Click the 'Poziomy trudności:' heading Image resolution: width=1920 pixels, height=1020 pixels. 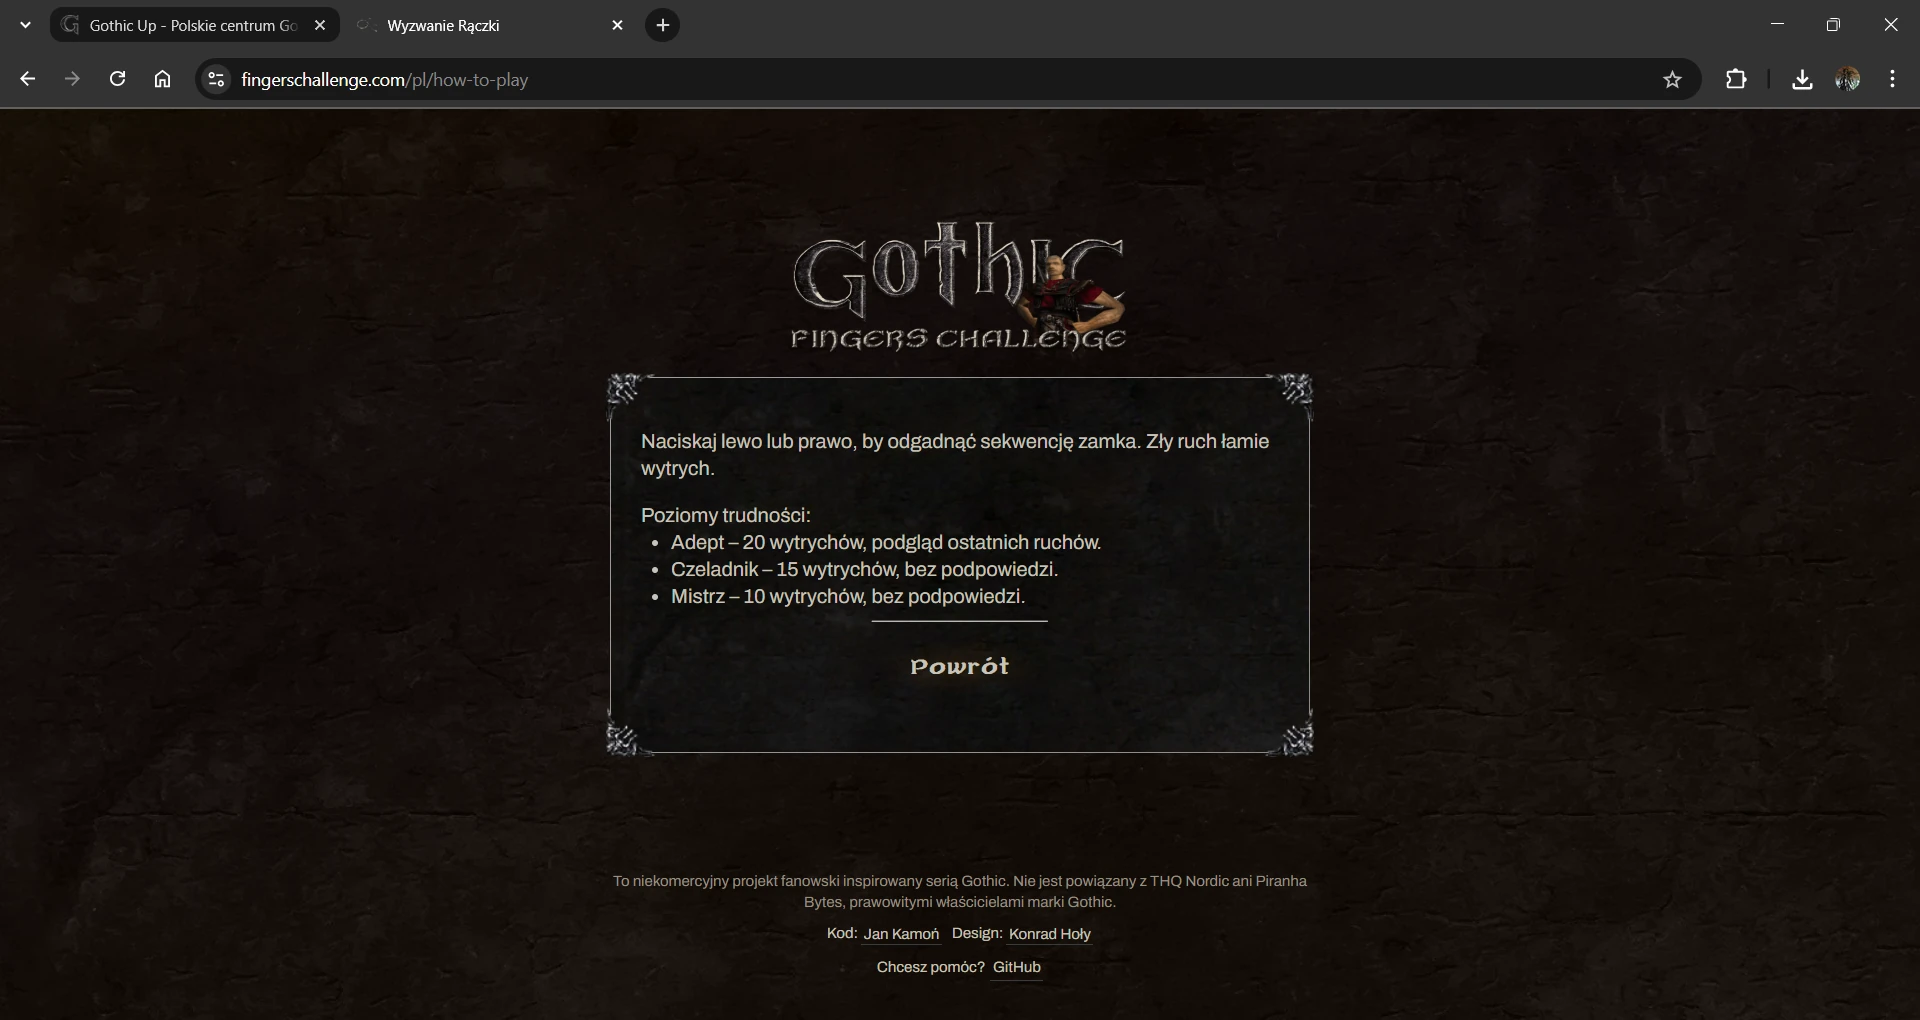[725, 515]
